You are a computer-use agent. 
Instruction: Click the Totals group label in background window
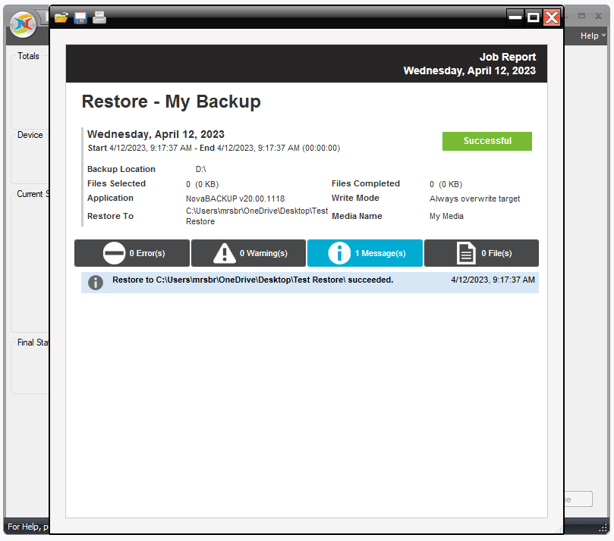click(28, 56)
